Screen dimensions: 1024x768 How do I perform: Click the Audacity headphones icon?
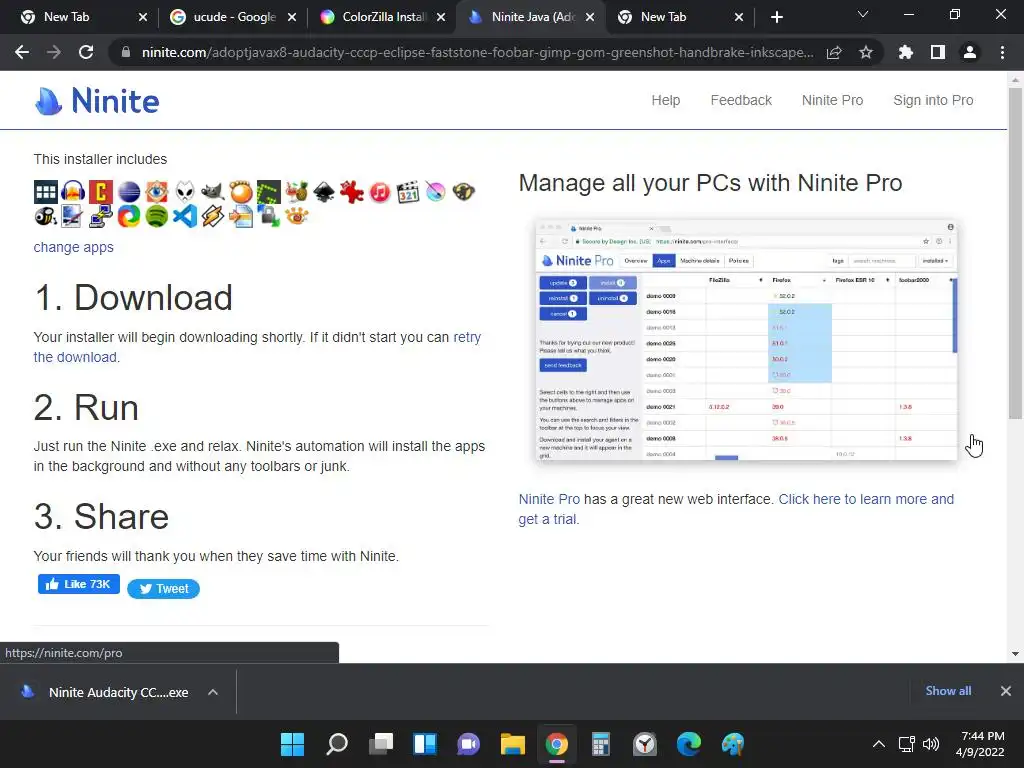[73, 192]
